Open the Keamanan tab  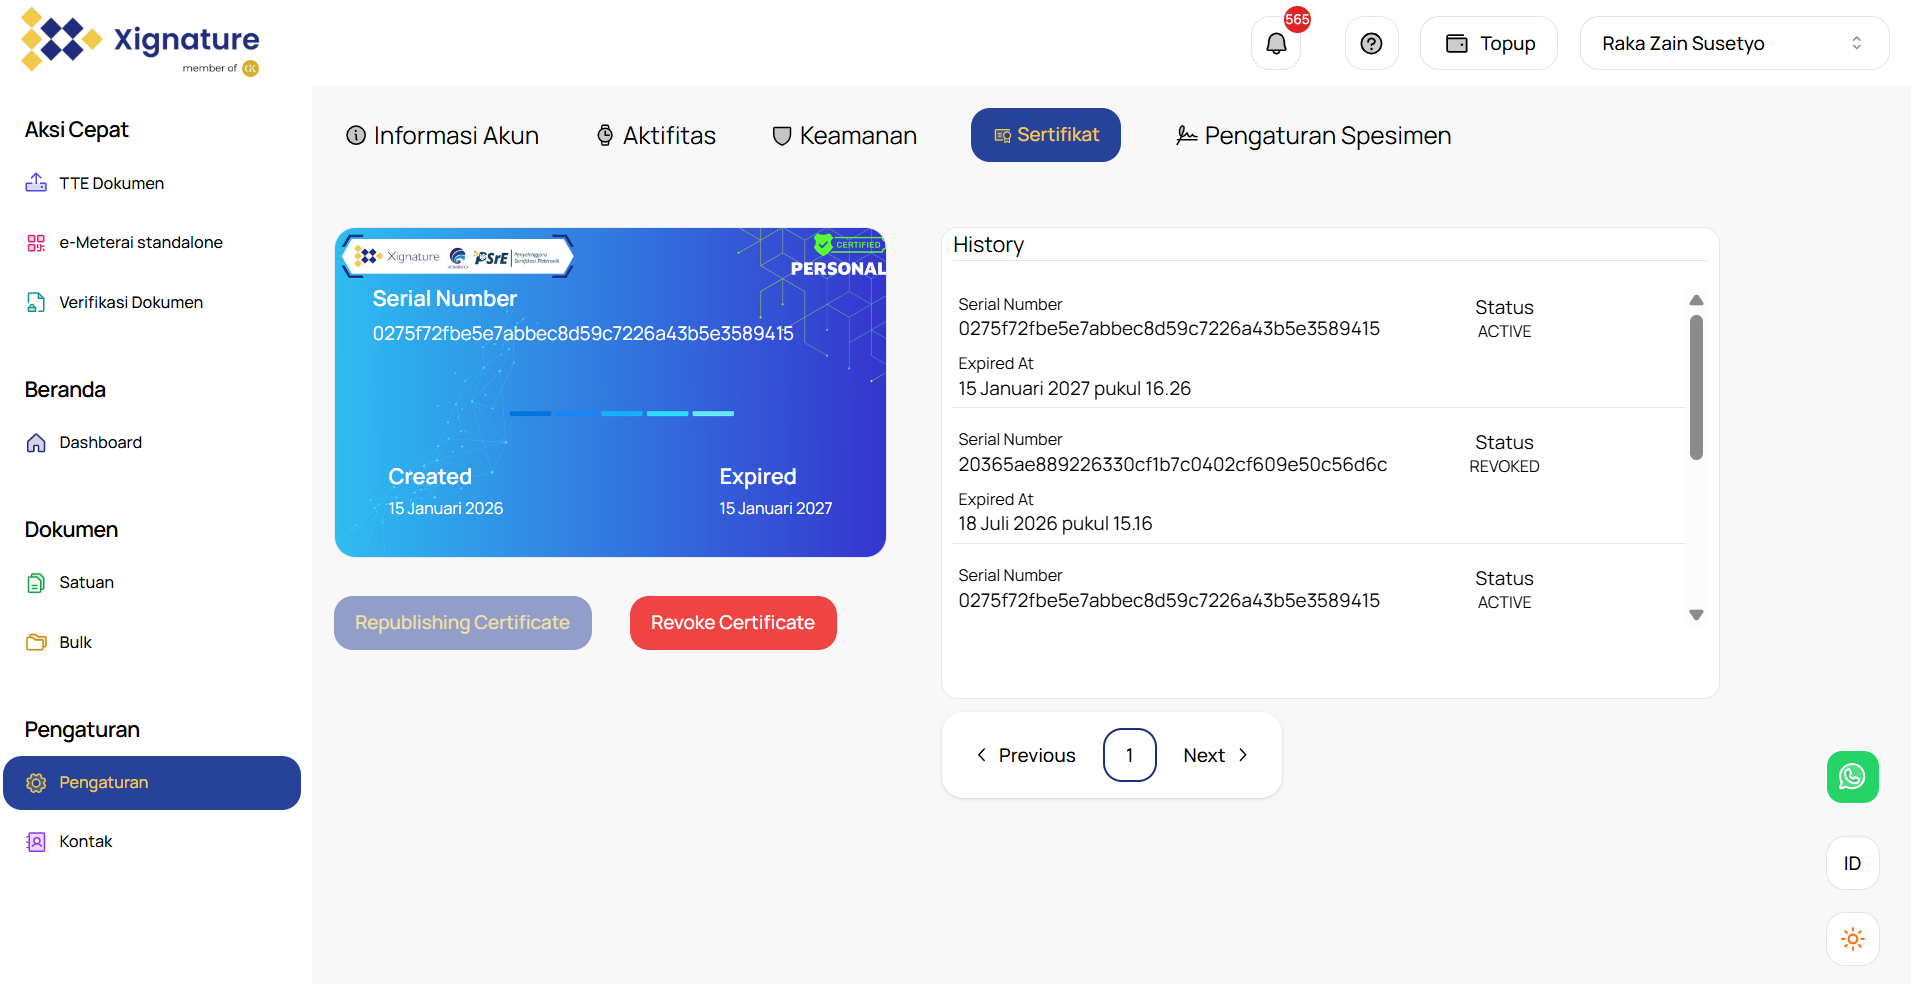844,136
